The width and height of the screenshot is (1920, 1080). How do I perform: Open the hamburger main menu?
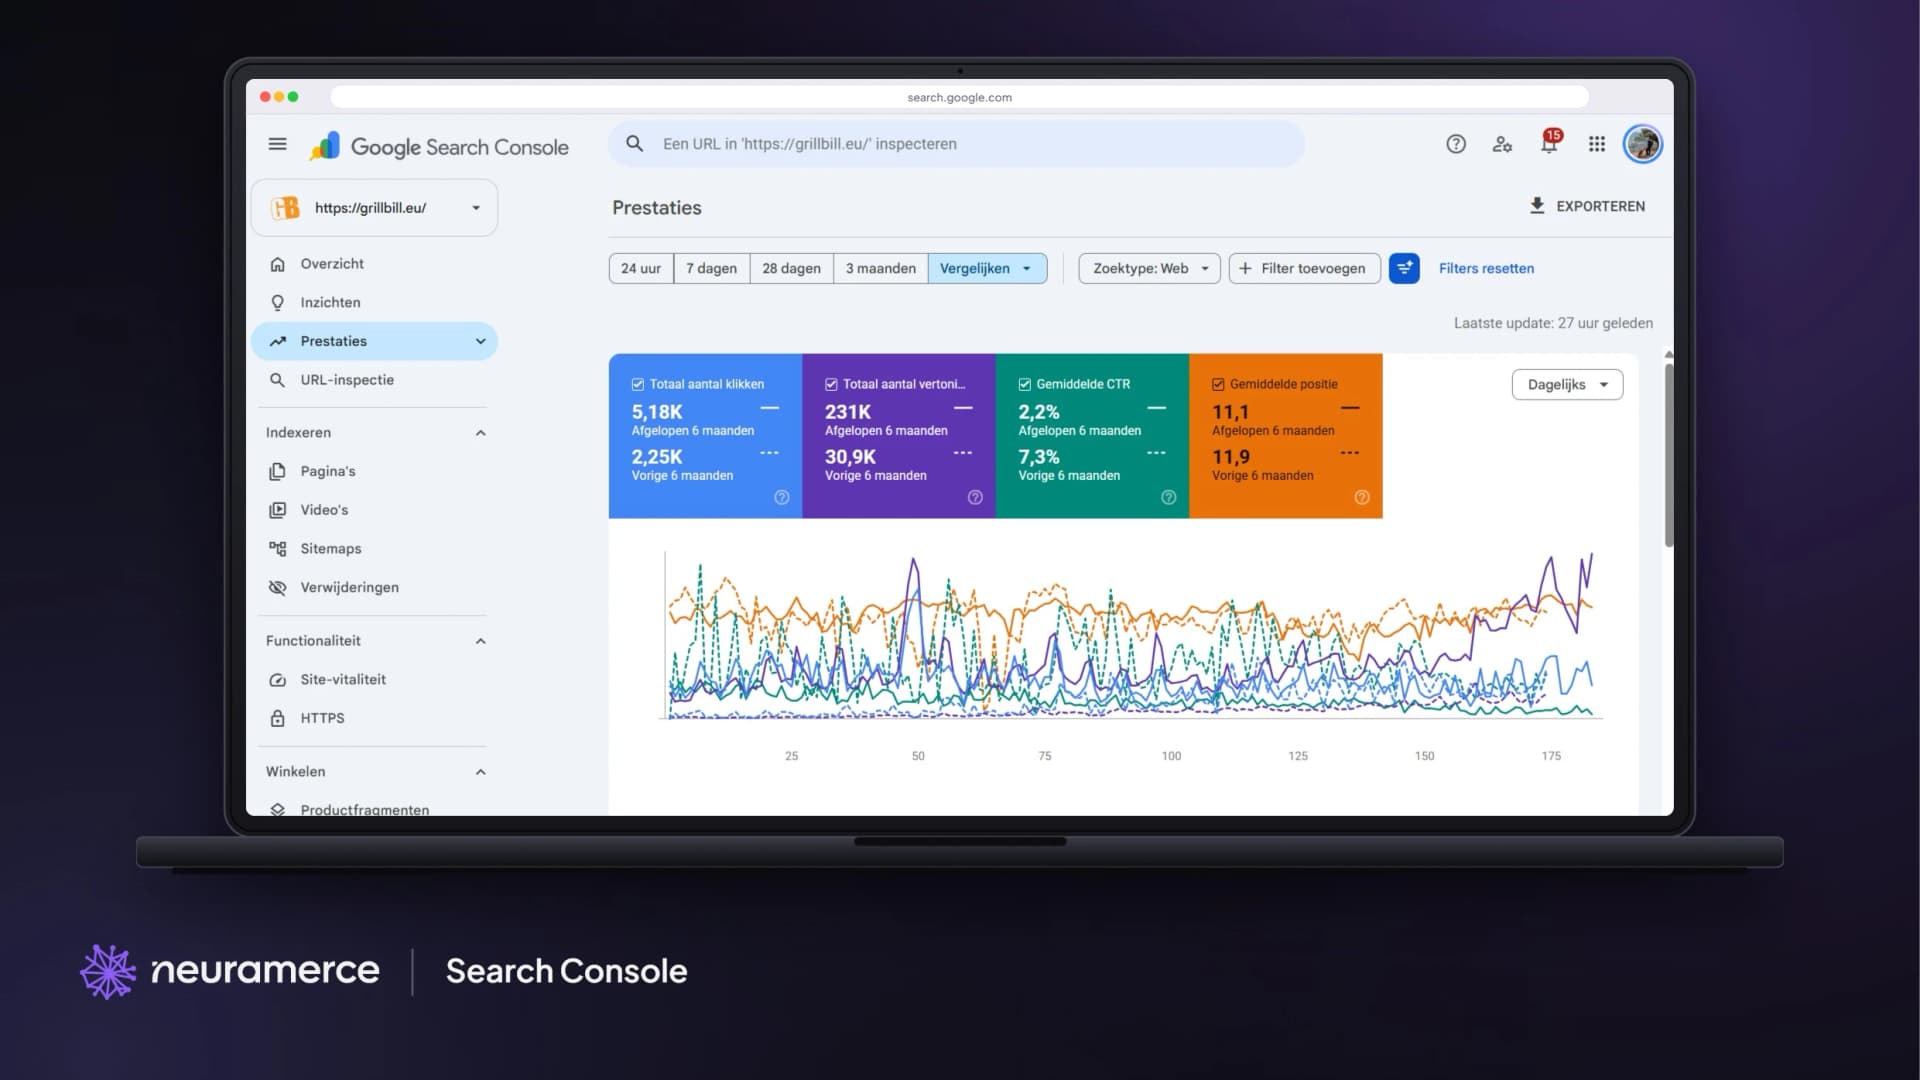[x=277, y=144]
